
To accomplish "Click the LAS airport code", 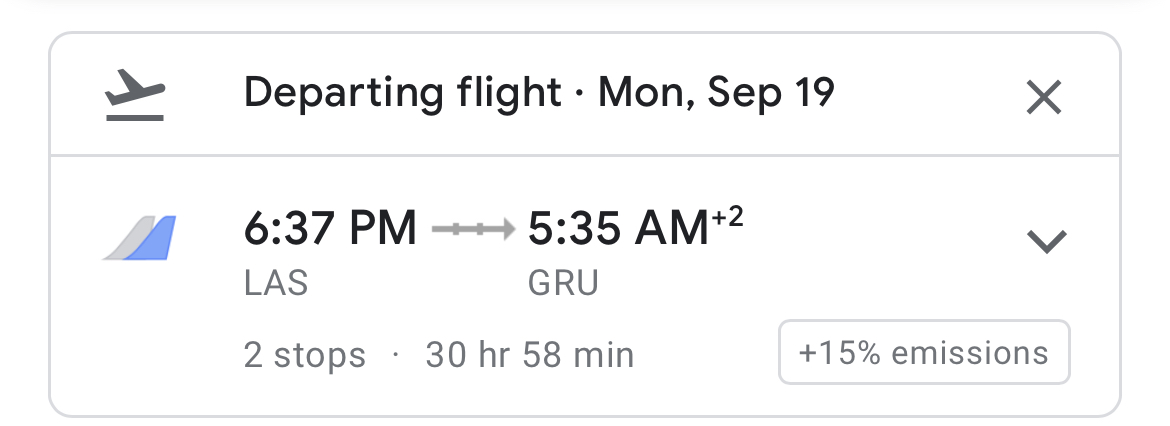I will pyautogui.click(x=276, y=284).
